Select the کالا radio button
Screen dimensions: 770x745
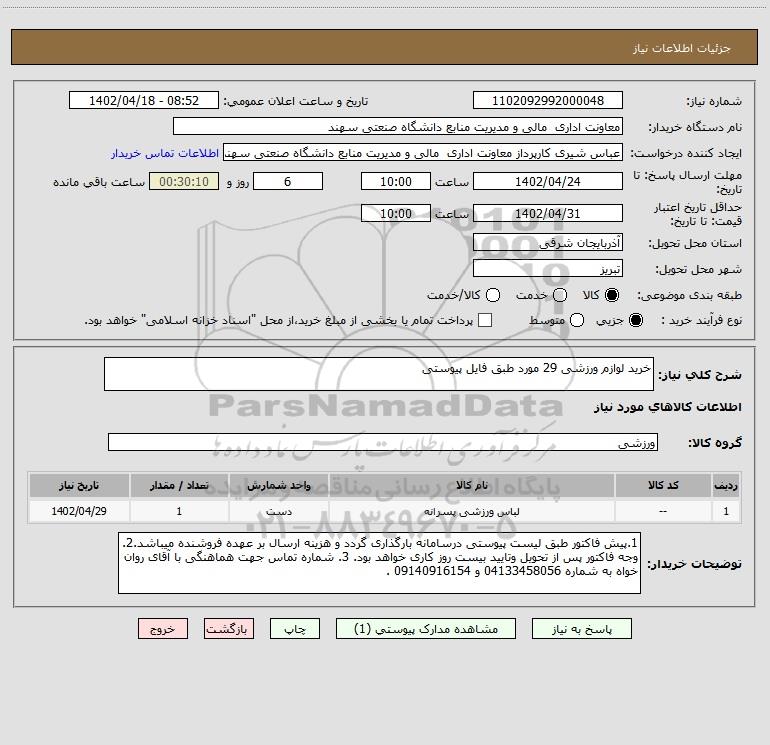(x=612, y=295)
